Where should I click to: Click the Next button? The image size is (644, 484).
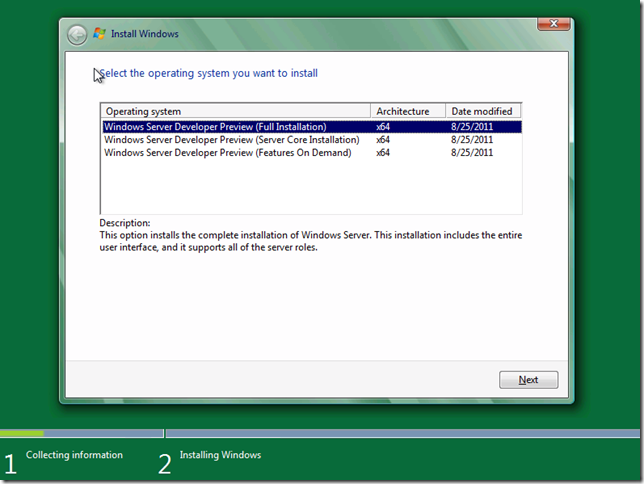point(528,380)
